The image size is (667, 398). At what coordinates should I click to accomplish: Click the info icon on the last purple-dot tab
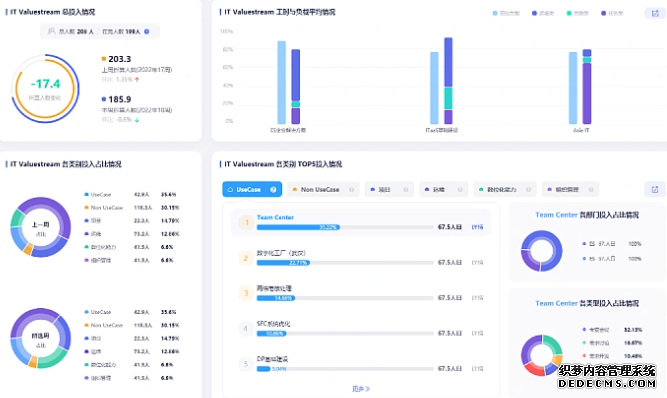point(591,190)
